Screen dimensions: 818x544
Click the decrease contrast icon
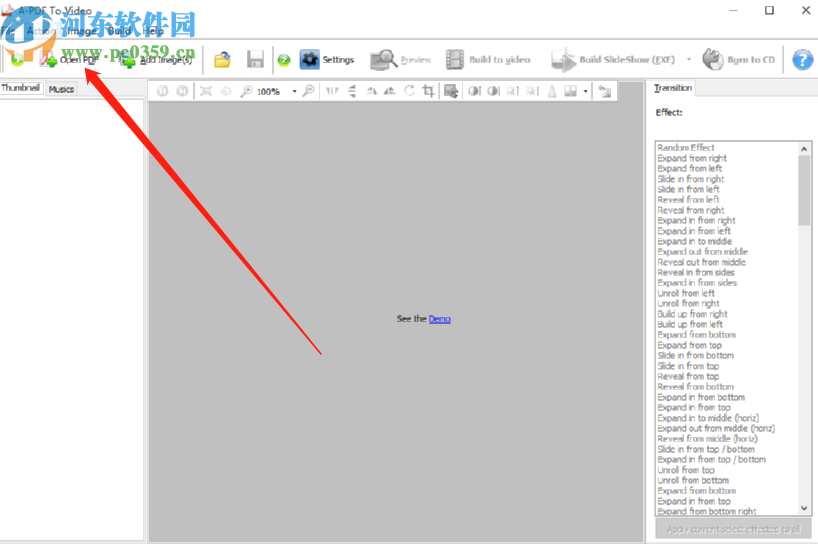493,91
